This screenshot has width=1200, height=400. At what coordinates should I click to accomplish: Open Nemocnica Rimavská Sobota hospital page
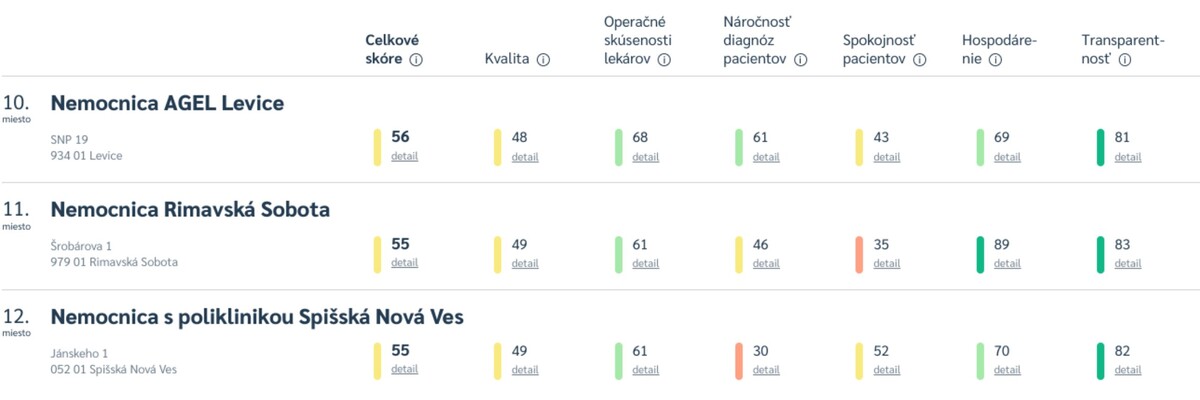[190, 210]
